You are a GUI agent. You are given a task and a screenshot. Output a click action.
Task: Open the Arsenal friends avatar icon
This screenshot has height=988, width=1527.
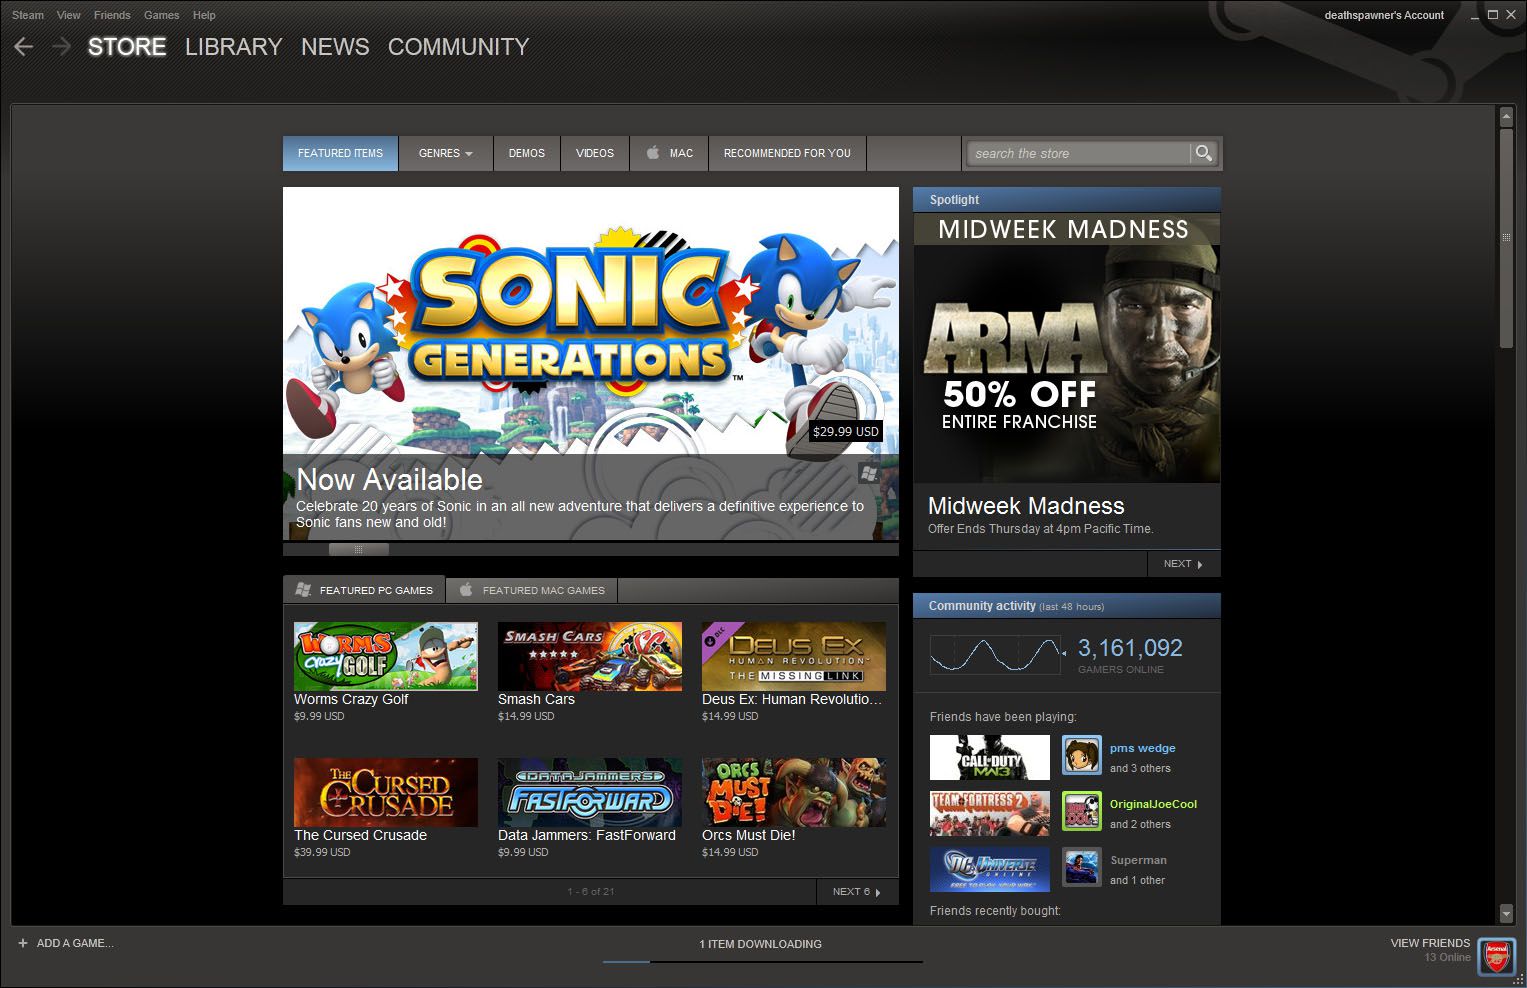pos(1497,956)
